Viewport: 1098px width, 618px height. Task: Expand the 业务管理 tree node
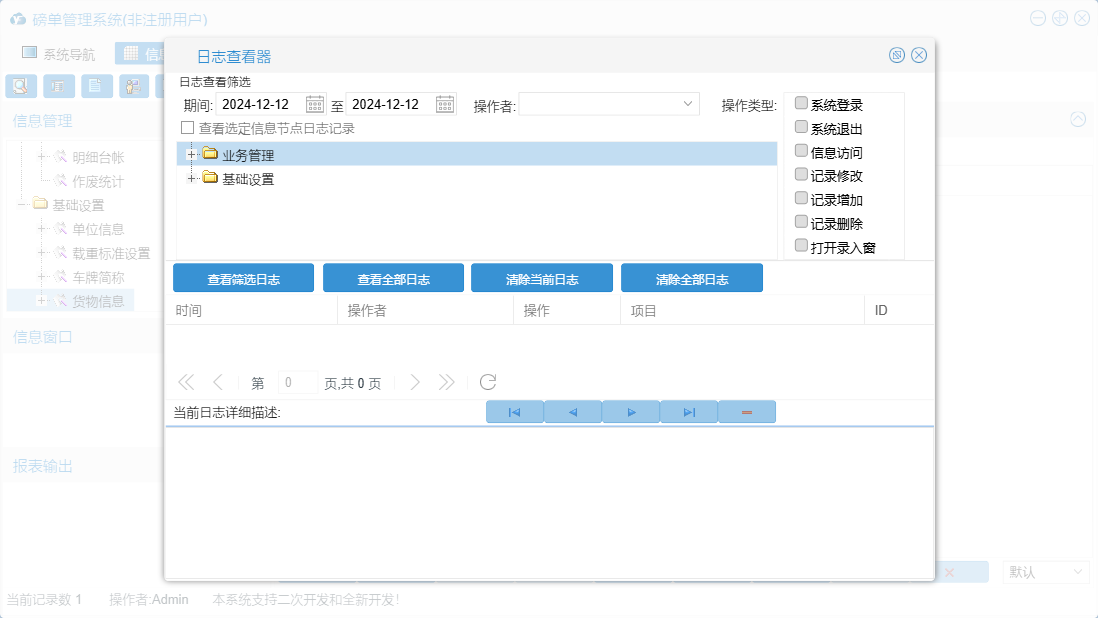pos(191,154)
